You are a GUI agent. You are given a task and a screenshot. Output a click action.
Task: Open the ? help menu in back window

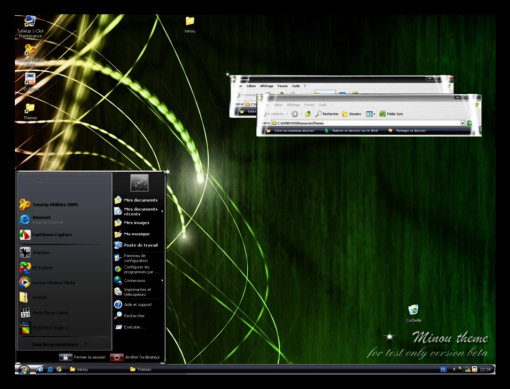(x=305, y=86)
